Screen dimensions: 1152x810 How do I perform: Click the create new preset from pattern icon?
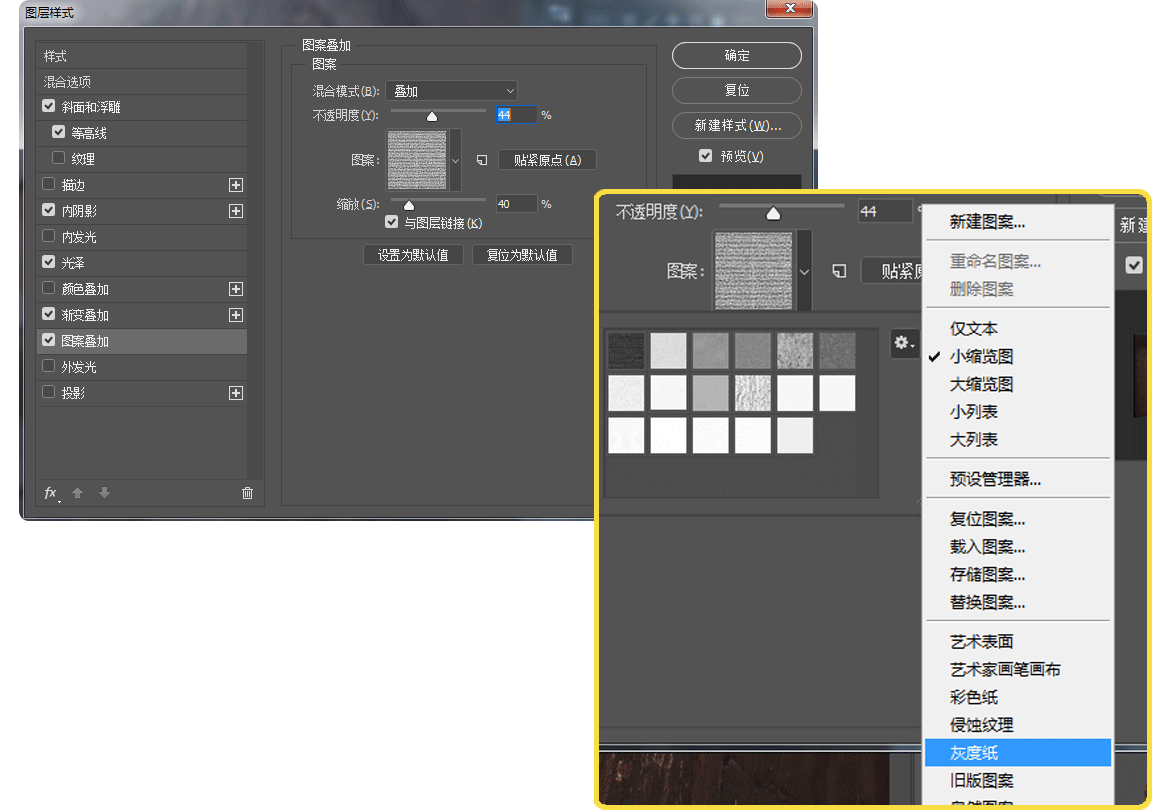(482, 160)
